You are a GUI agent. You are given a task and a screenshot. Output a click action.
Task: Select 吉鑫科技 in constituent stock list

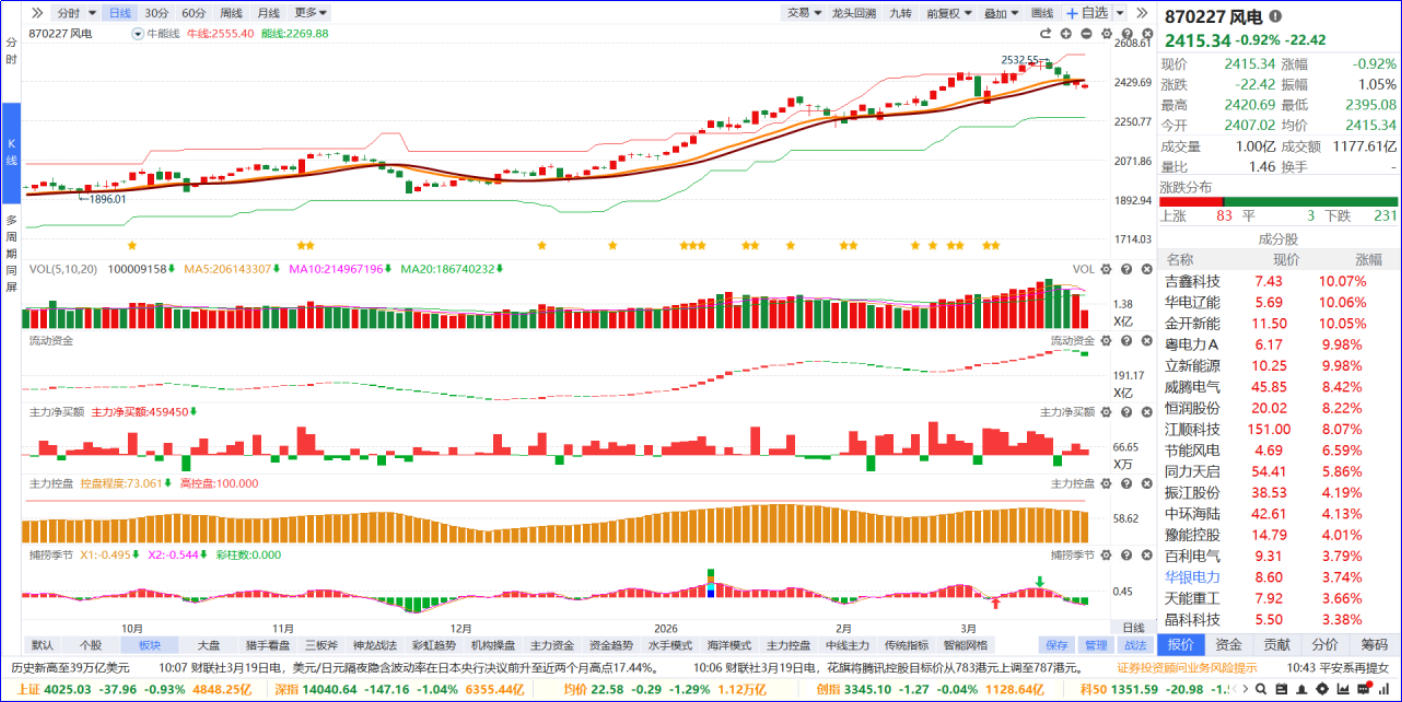pos(1192,281)
